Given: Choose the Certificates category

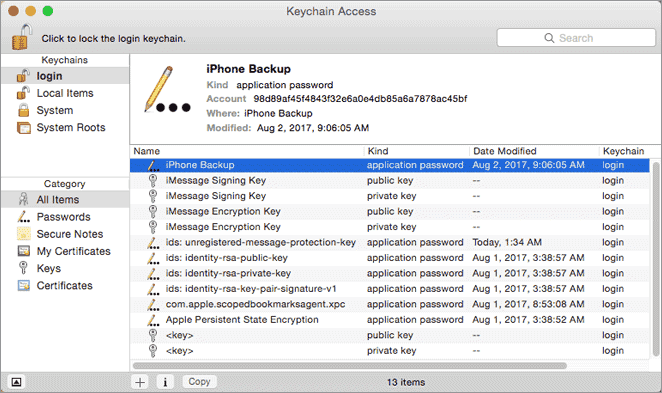Looking at the screenshot, I should click(65, 286).
